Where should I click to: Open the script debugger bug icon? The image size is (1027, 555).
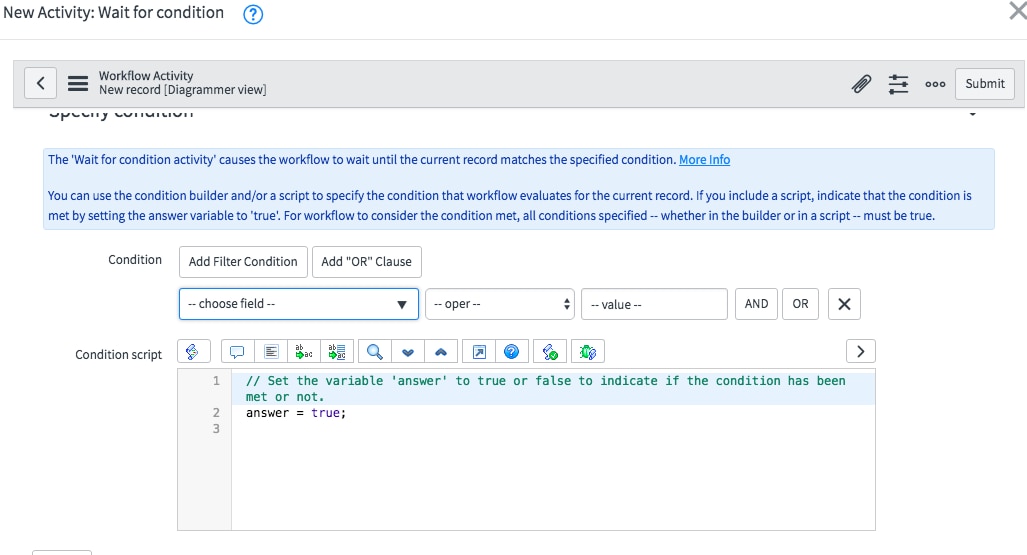(x=588, y=352)
